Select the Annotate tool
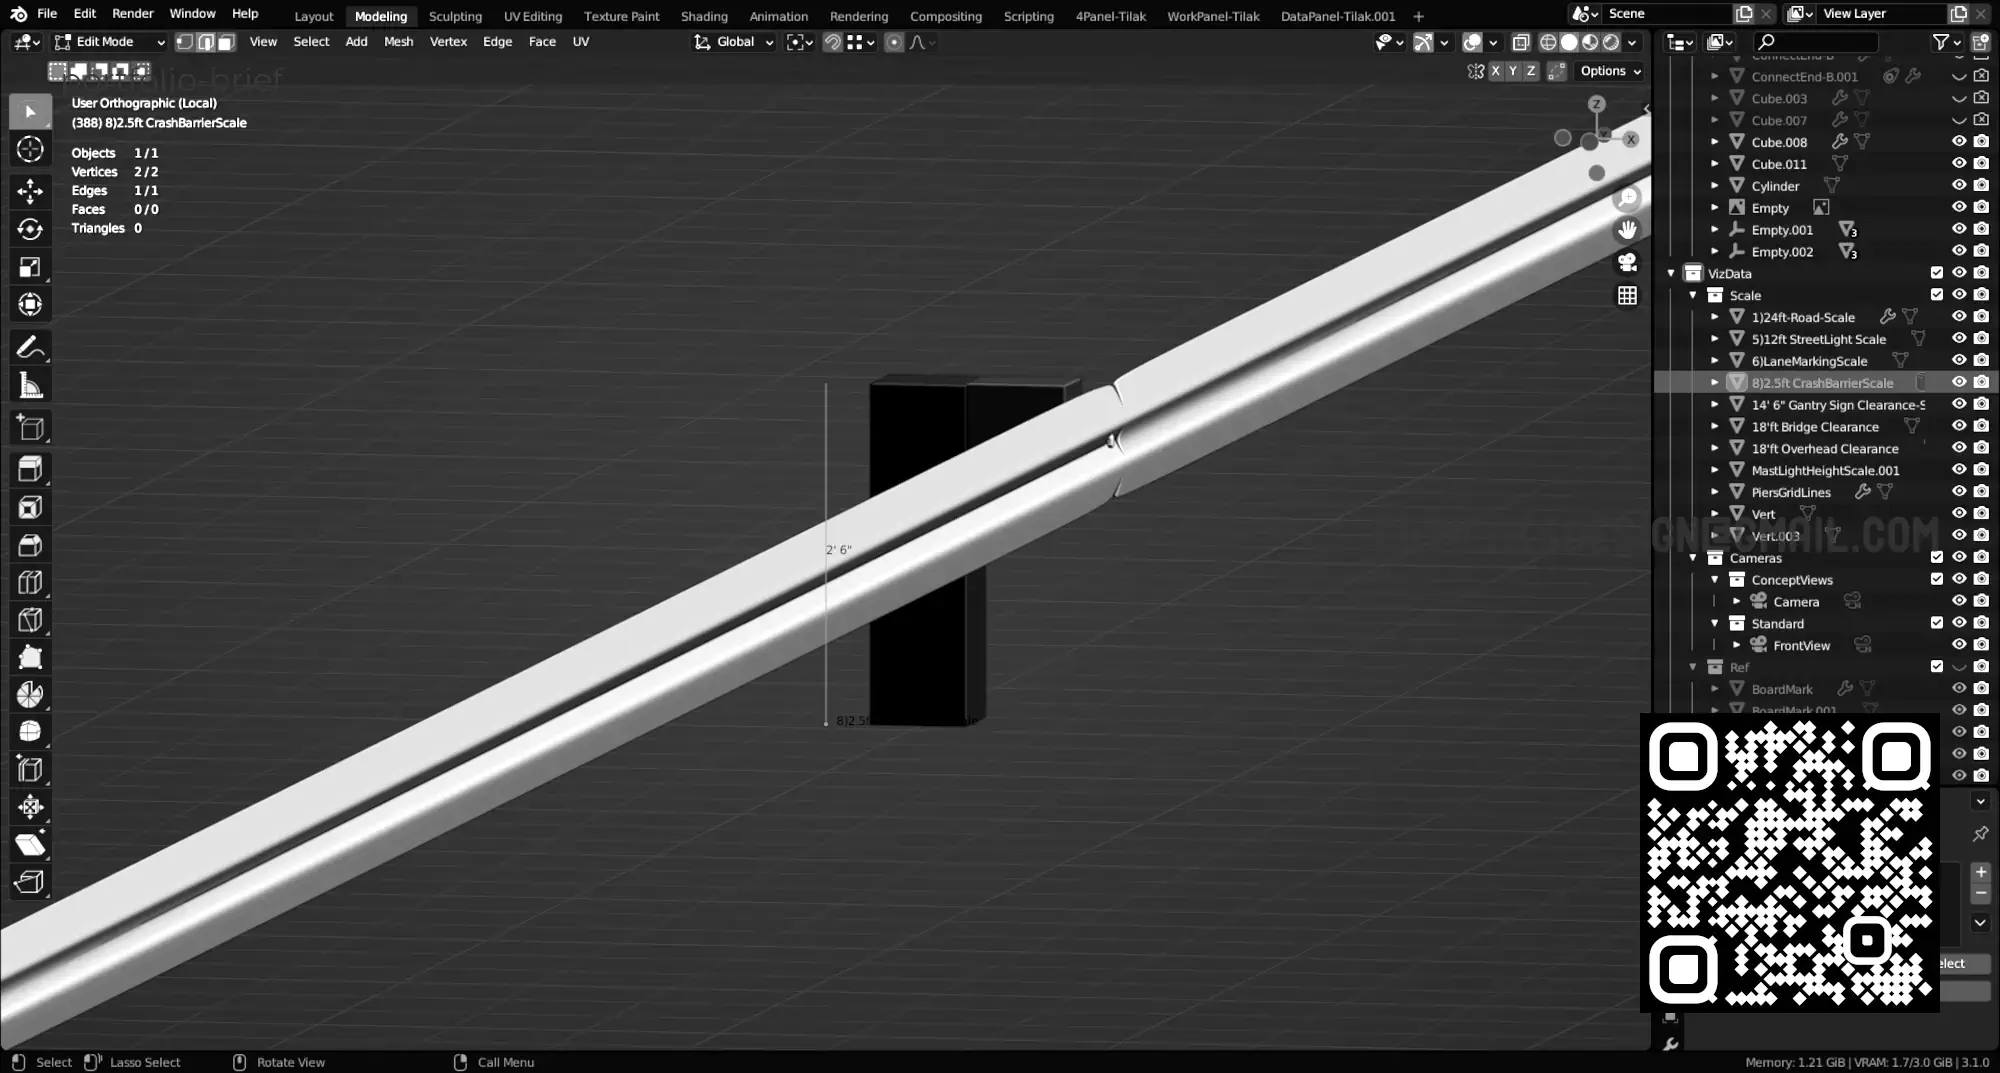 pyautogui.click(x=30, y=348)
